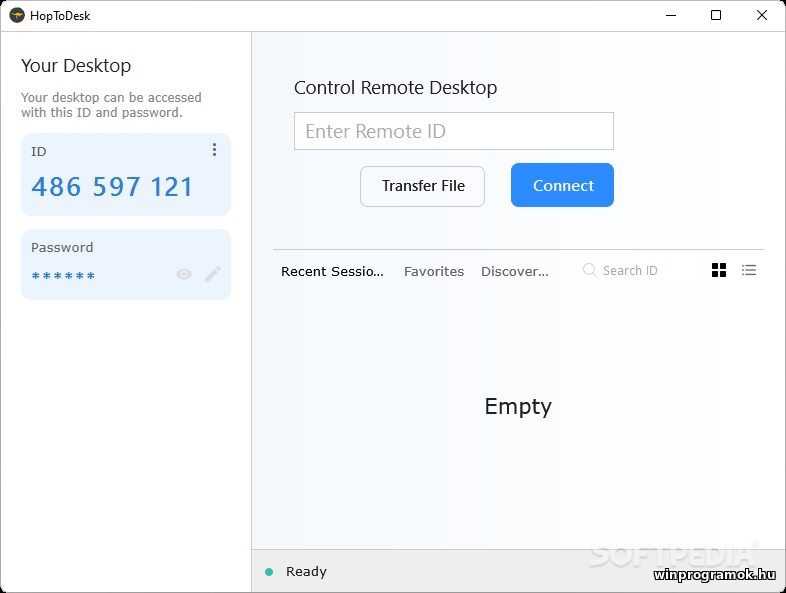
Task: Switch to list view layout
Action: [x=749, y=270]
